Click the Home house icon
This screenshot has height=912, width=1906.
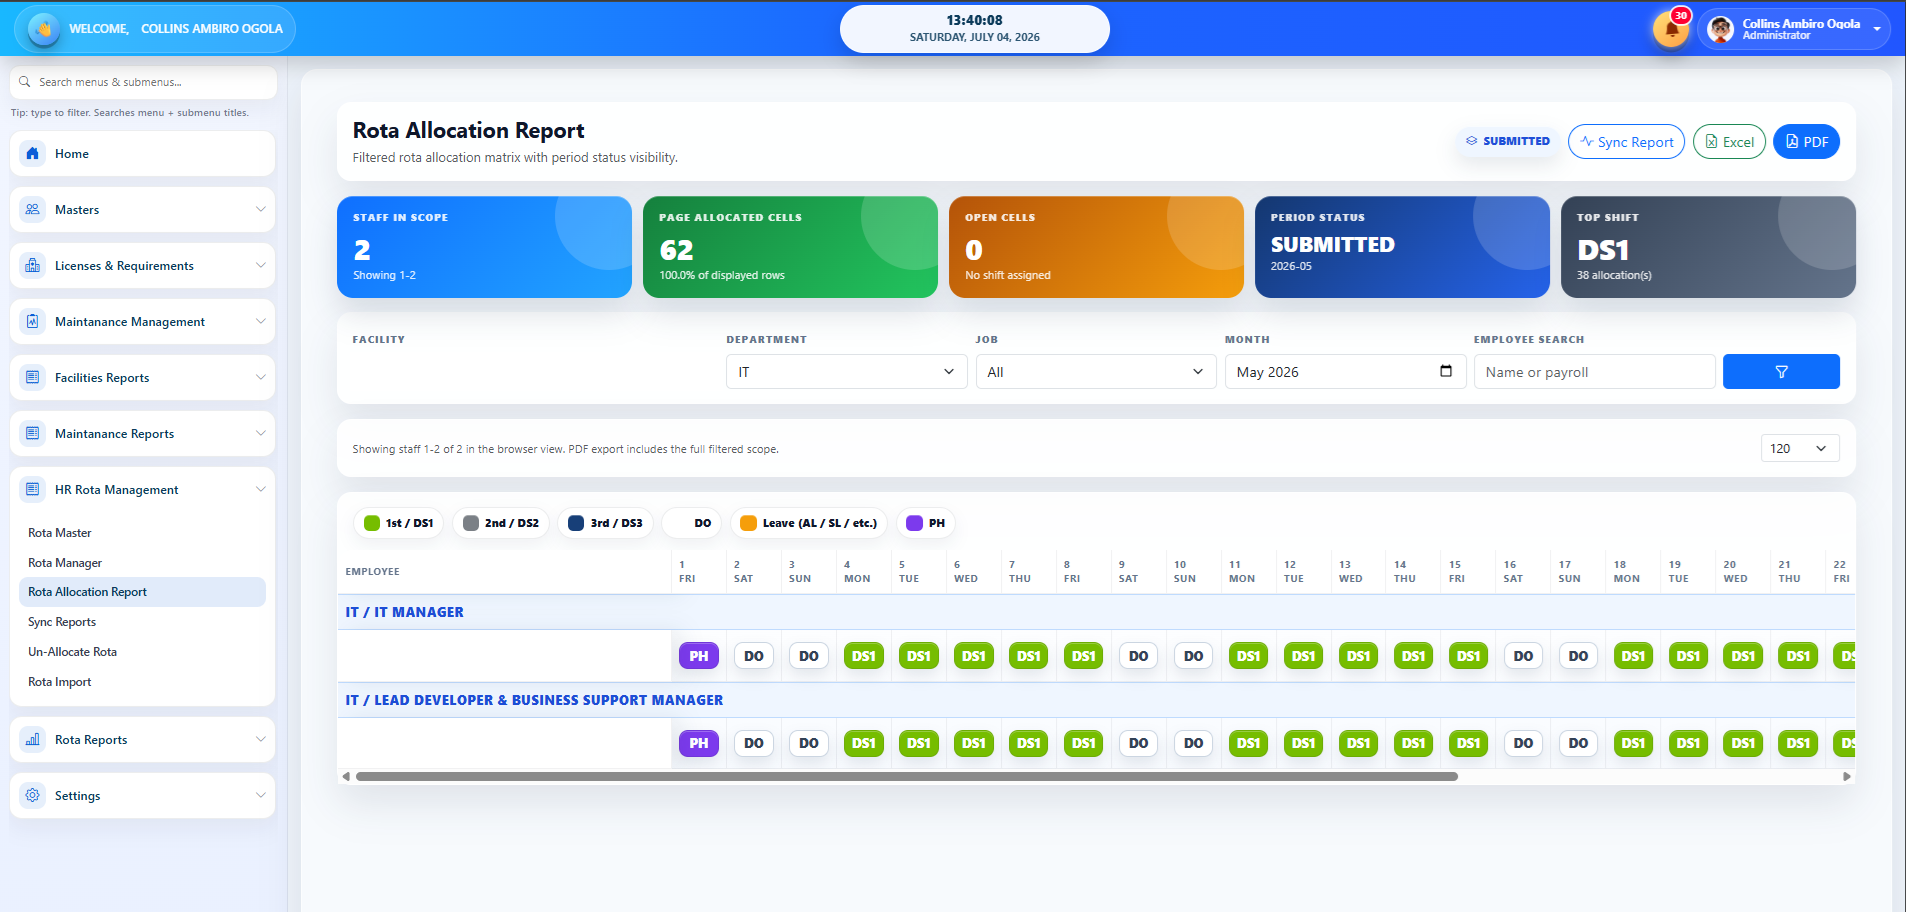[x=33, y=154]
